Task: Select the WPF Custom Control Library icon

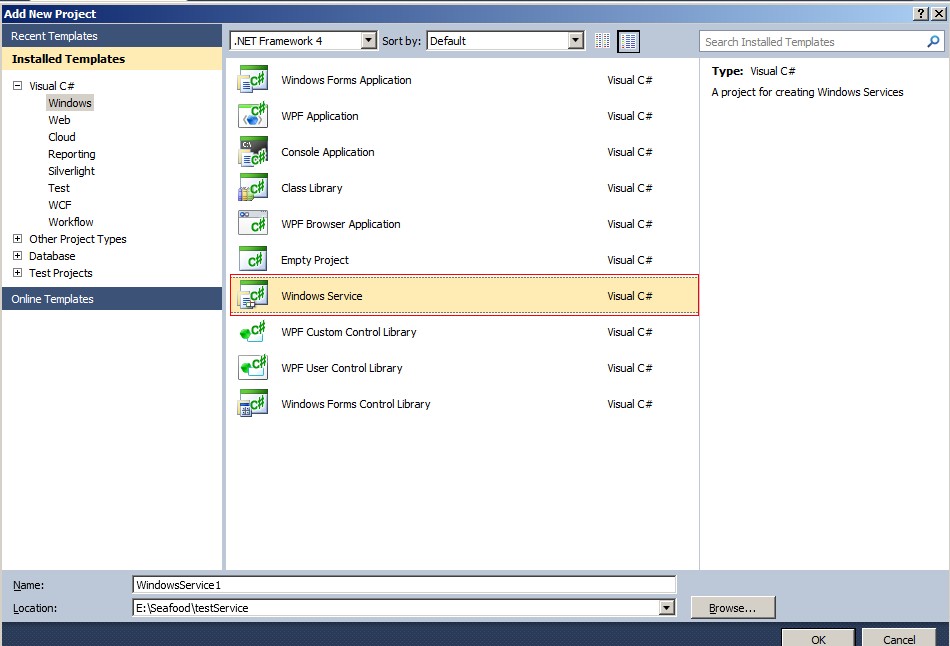Action: pyautogui.click(x=252, y=332)
